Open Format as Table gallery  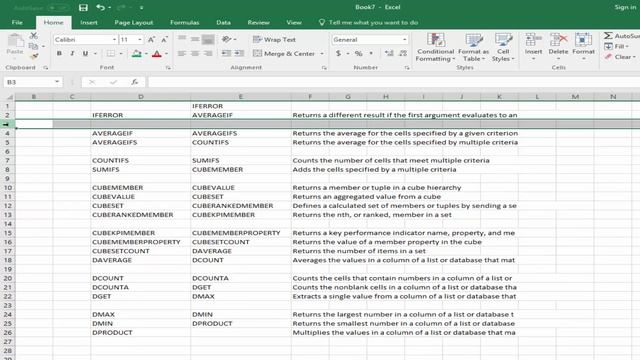coord(473,47)
